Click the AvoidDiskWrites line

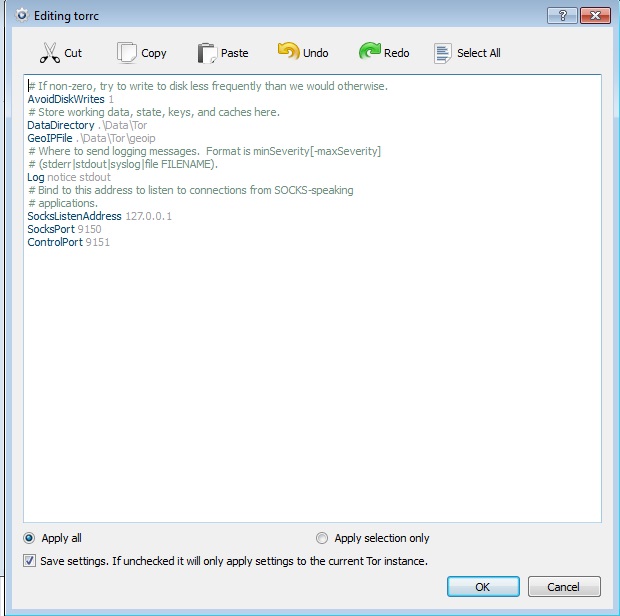pyautogui.click(x=70, y=99)
